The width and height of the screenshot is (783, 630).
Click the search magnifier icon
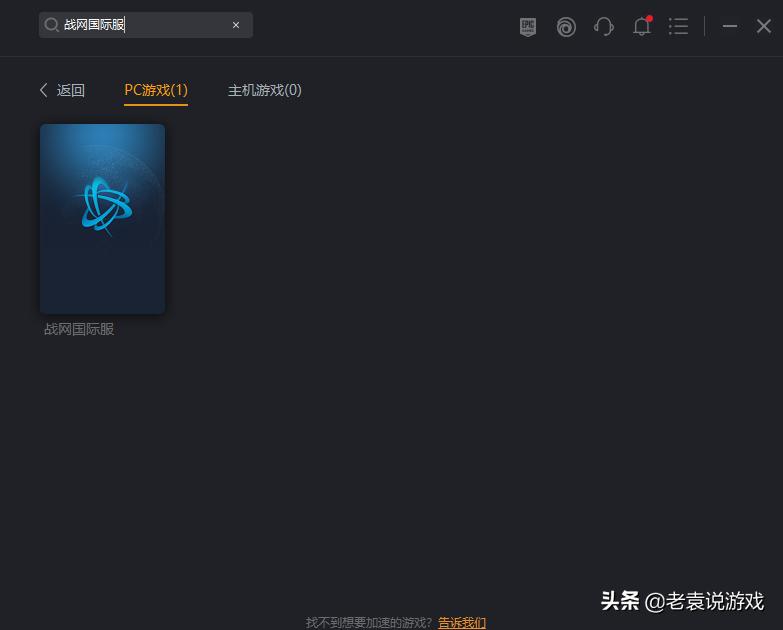[x=51, y=24]
